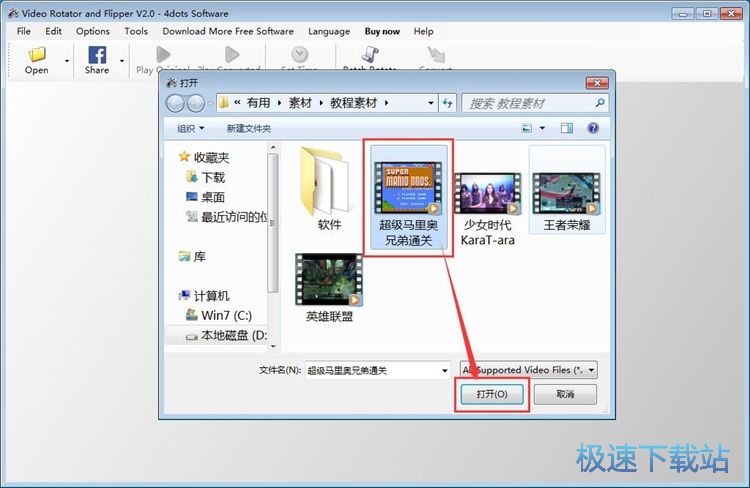Screen dimensions: 750x488
Task: Select the 软件 folder
Action: (x=329, y=189)
